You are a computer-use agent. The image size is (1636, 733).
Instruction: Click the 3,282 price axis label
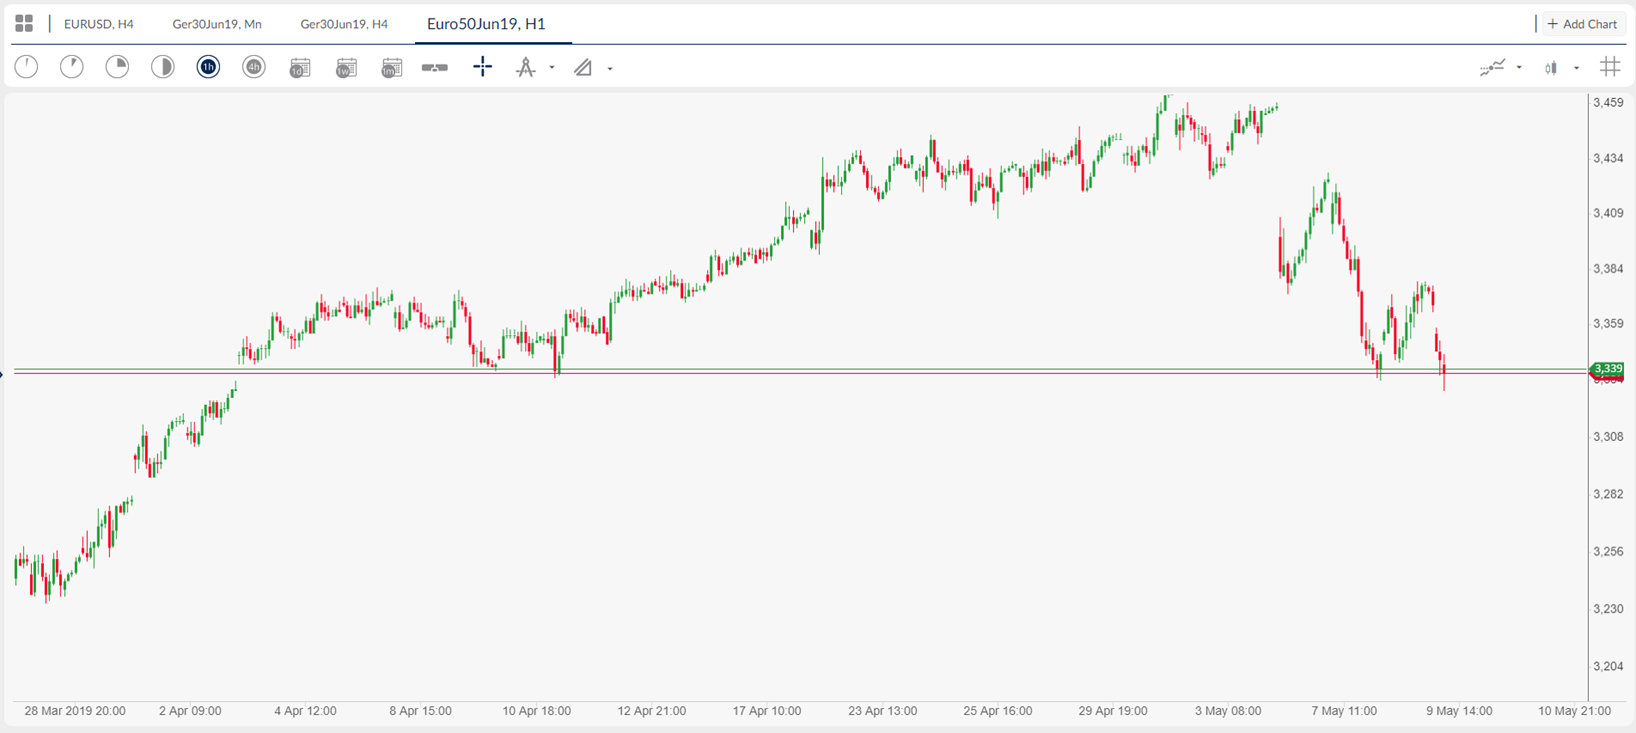1608,494
